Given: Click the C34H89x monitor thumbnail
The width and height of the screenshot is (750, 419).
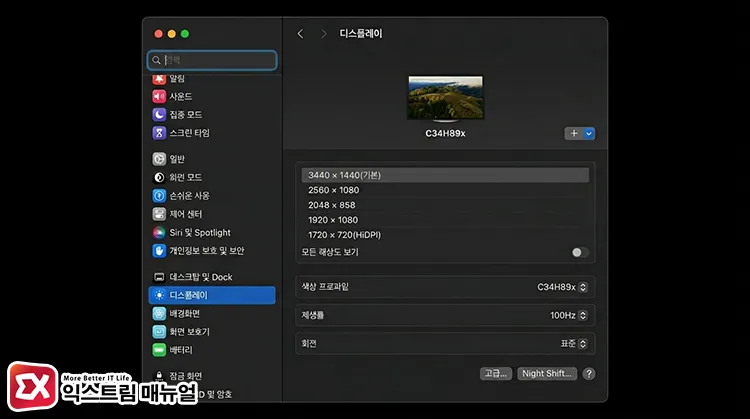Looking at the screenshot, I should [x=445, y=99].
